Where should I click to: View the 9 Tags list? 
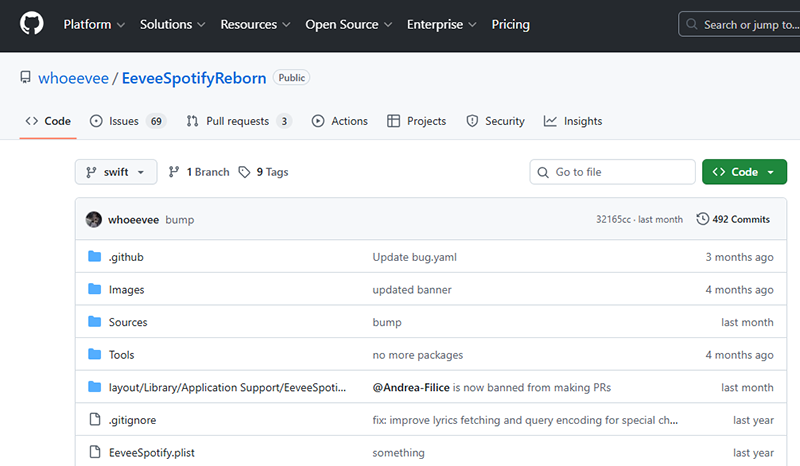264,172
